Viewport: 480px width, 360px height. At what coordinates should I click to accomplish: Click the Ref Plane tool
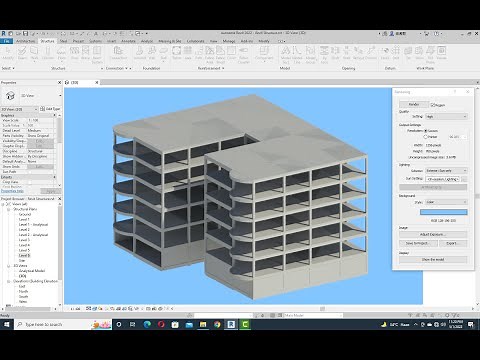pyautogui.click(x=430, y=55)
